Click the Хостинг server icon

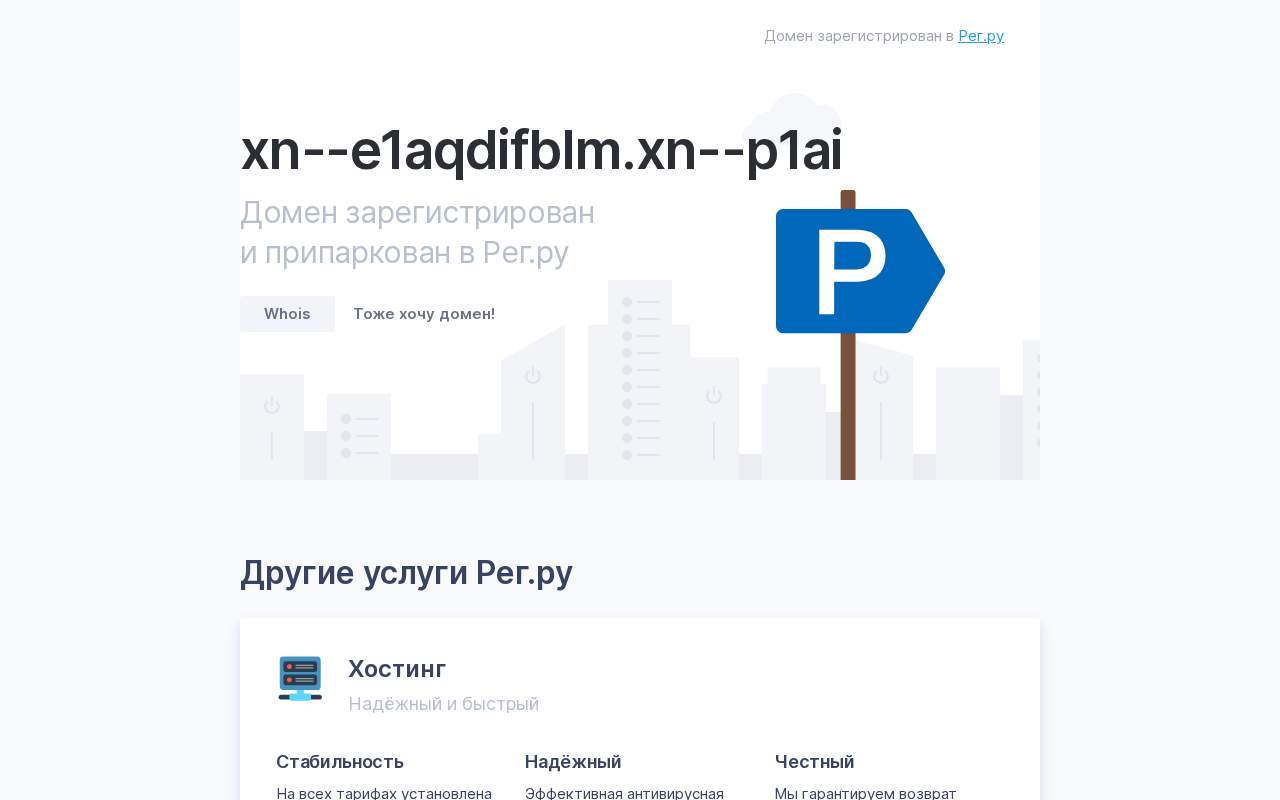[300, 678]
